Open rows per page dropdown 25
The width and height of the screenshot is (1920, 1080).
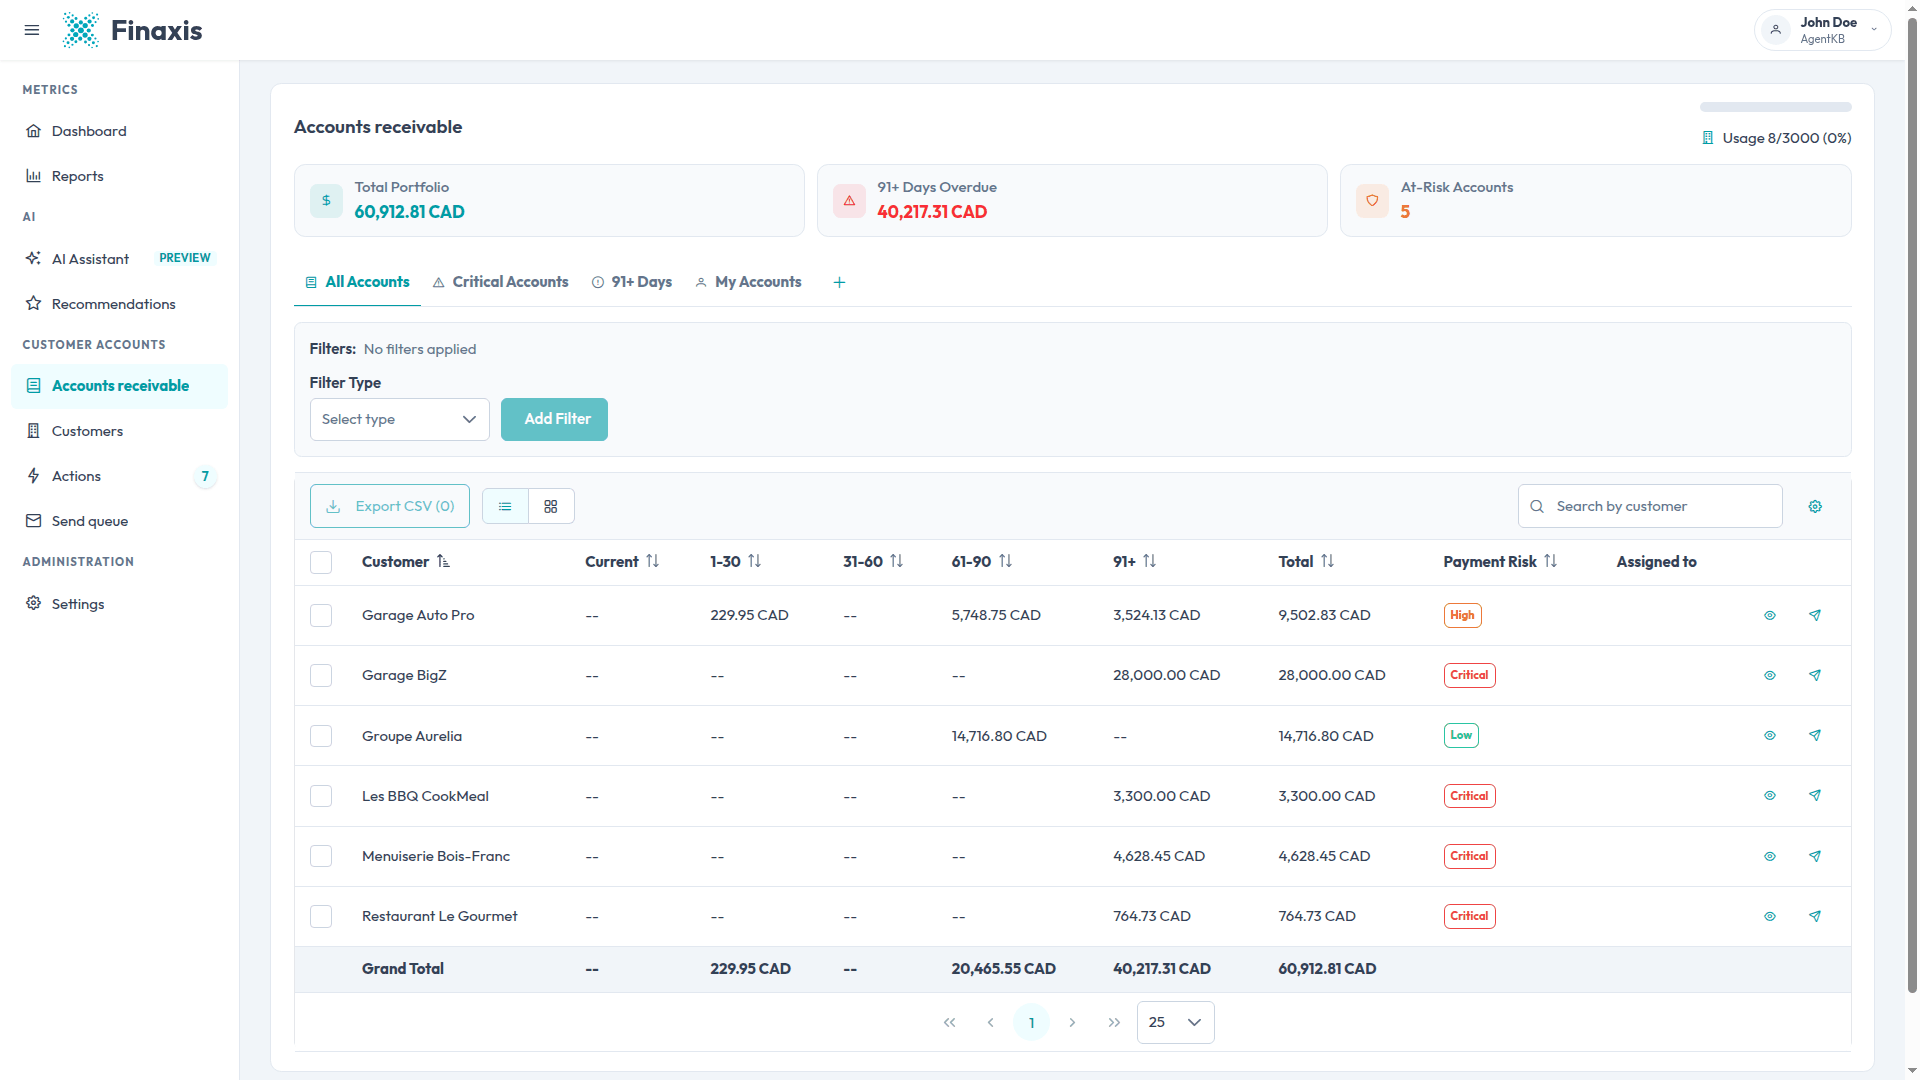1175,1023
